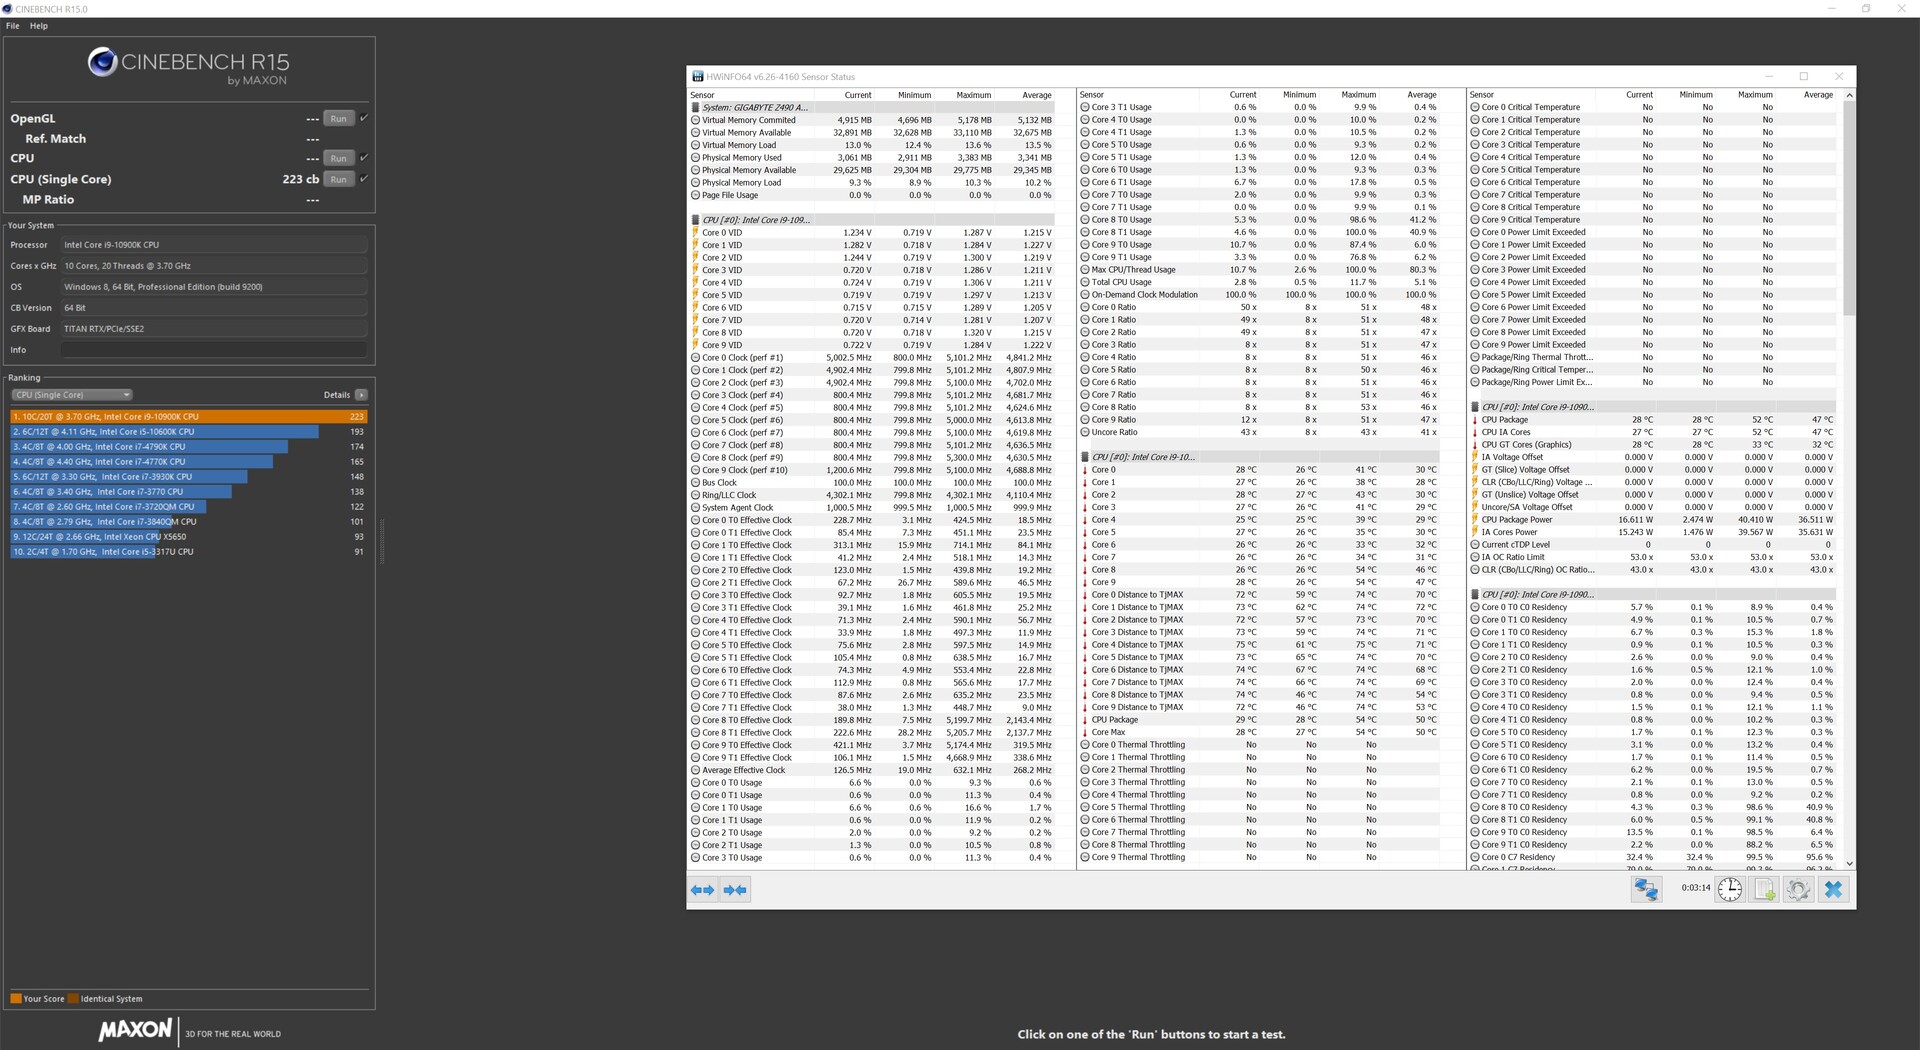
Task: Run the CPU (Single Core) benchmark
Action: click(x=339, y=179)
